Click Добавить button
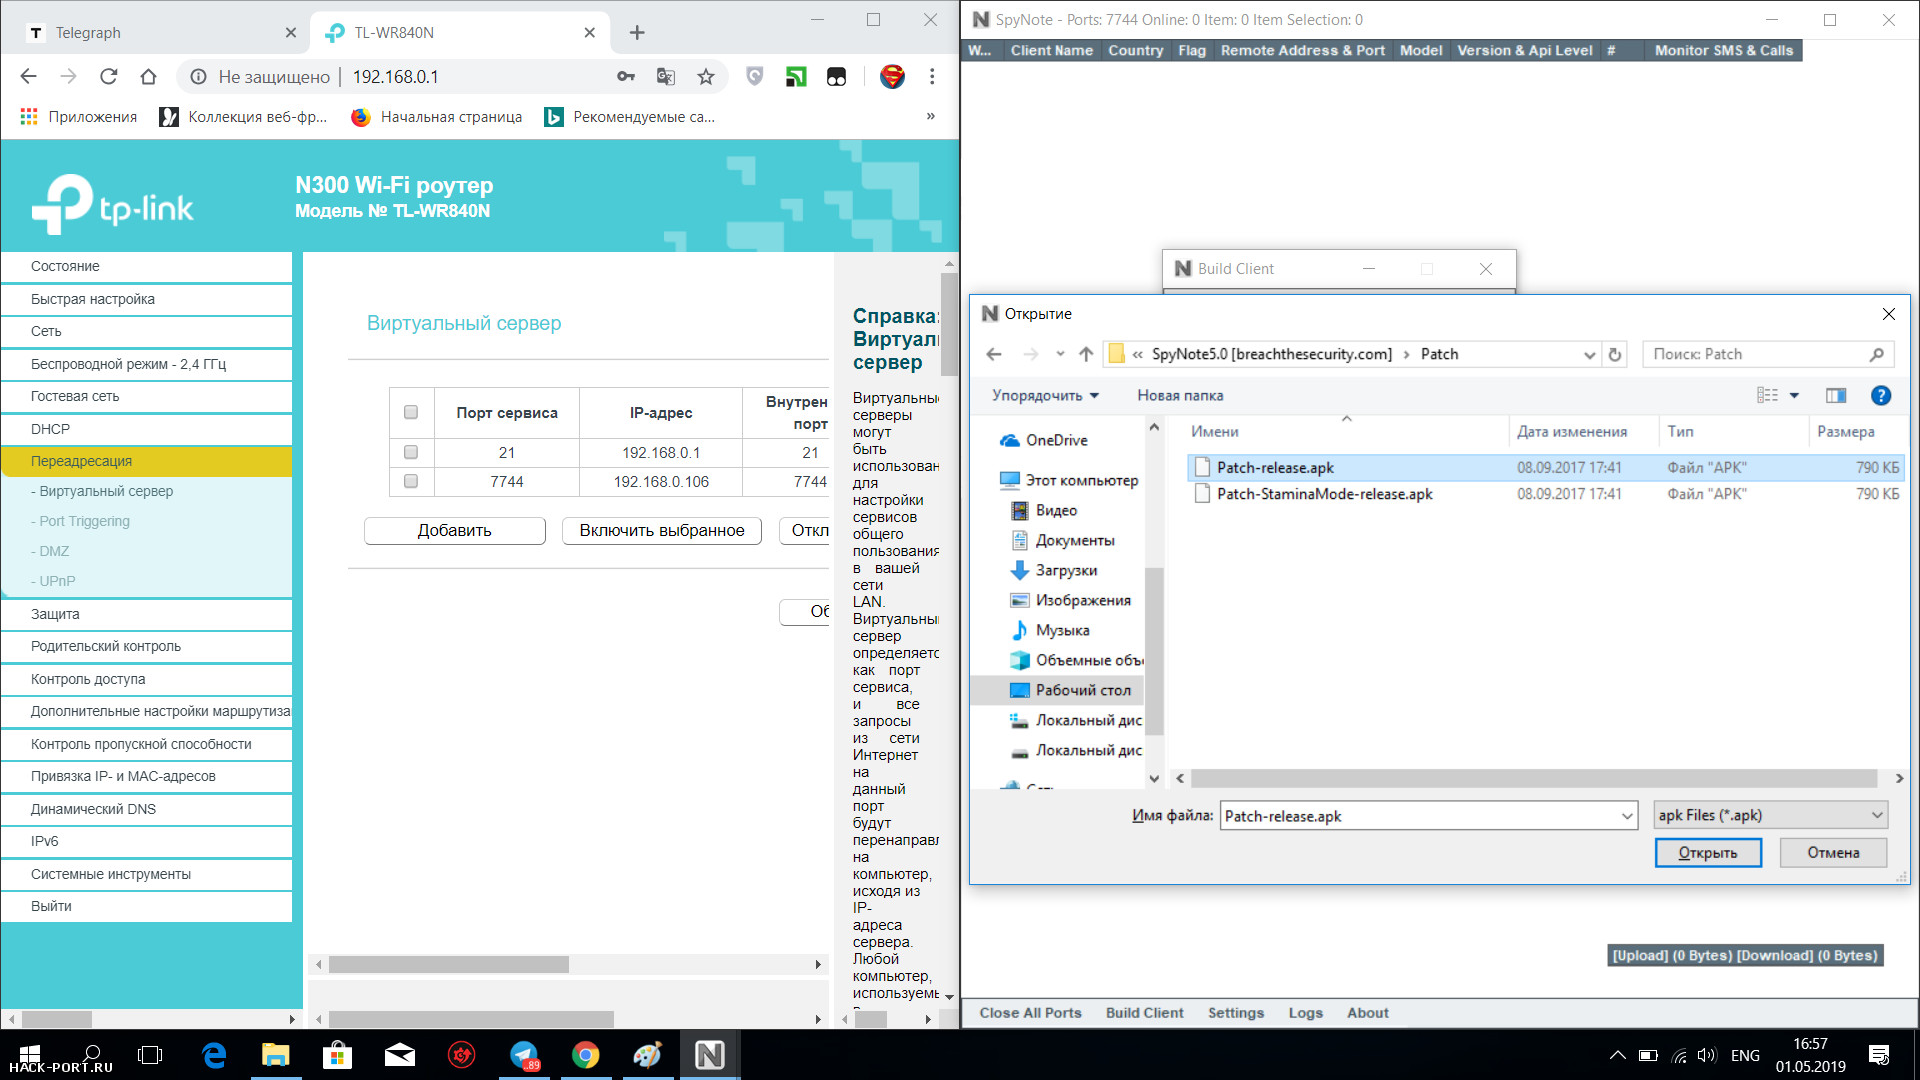1920x1080 pixels. tap(455, 531)
